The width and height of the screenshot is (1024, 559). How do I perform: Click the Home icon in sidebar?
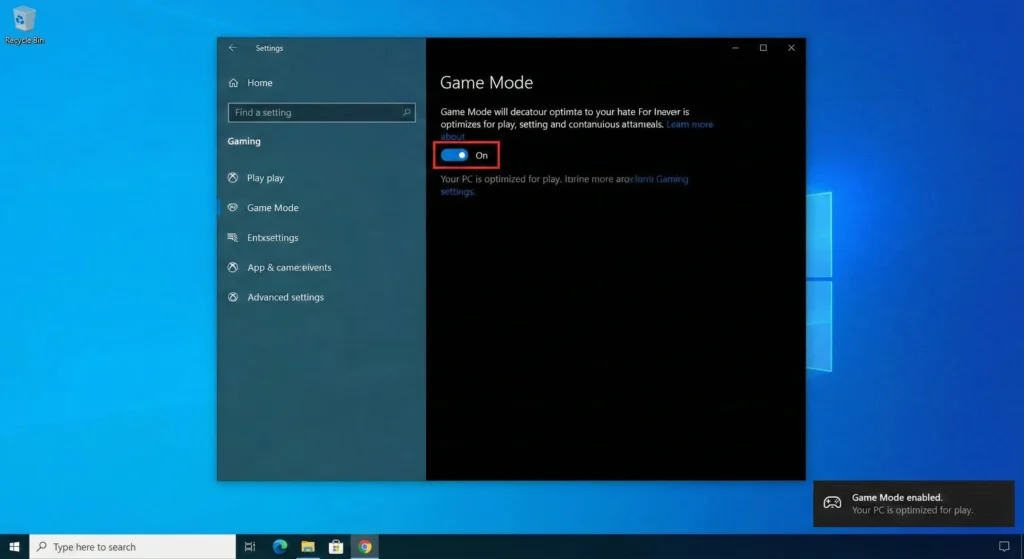233,83
